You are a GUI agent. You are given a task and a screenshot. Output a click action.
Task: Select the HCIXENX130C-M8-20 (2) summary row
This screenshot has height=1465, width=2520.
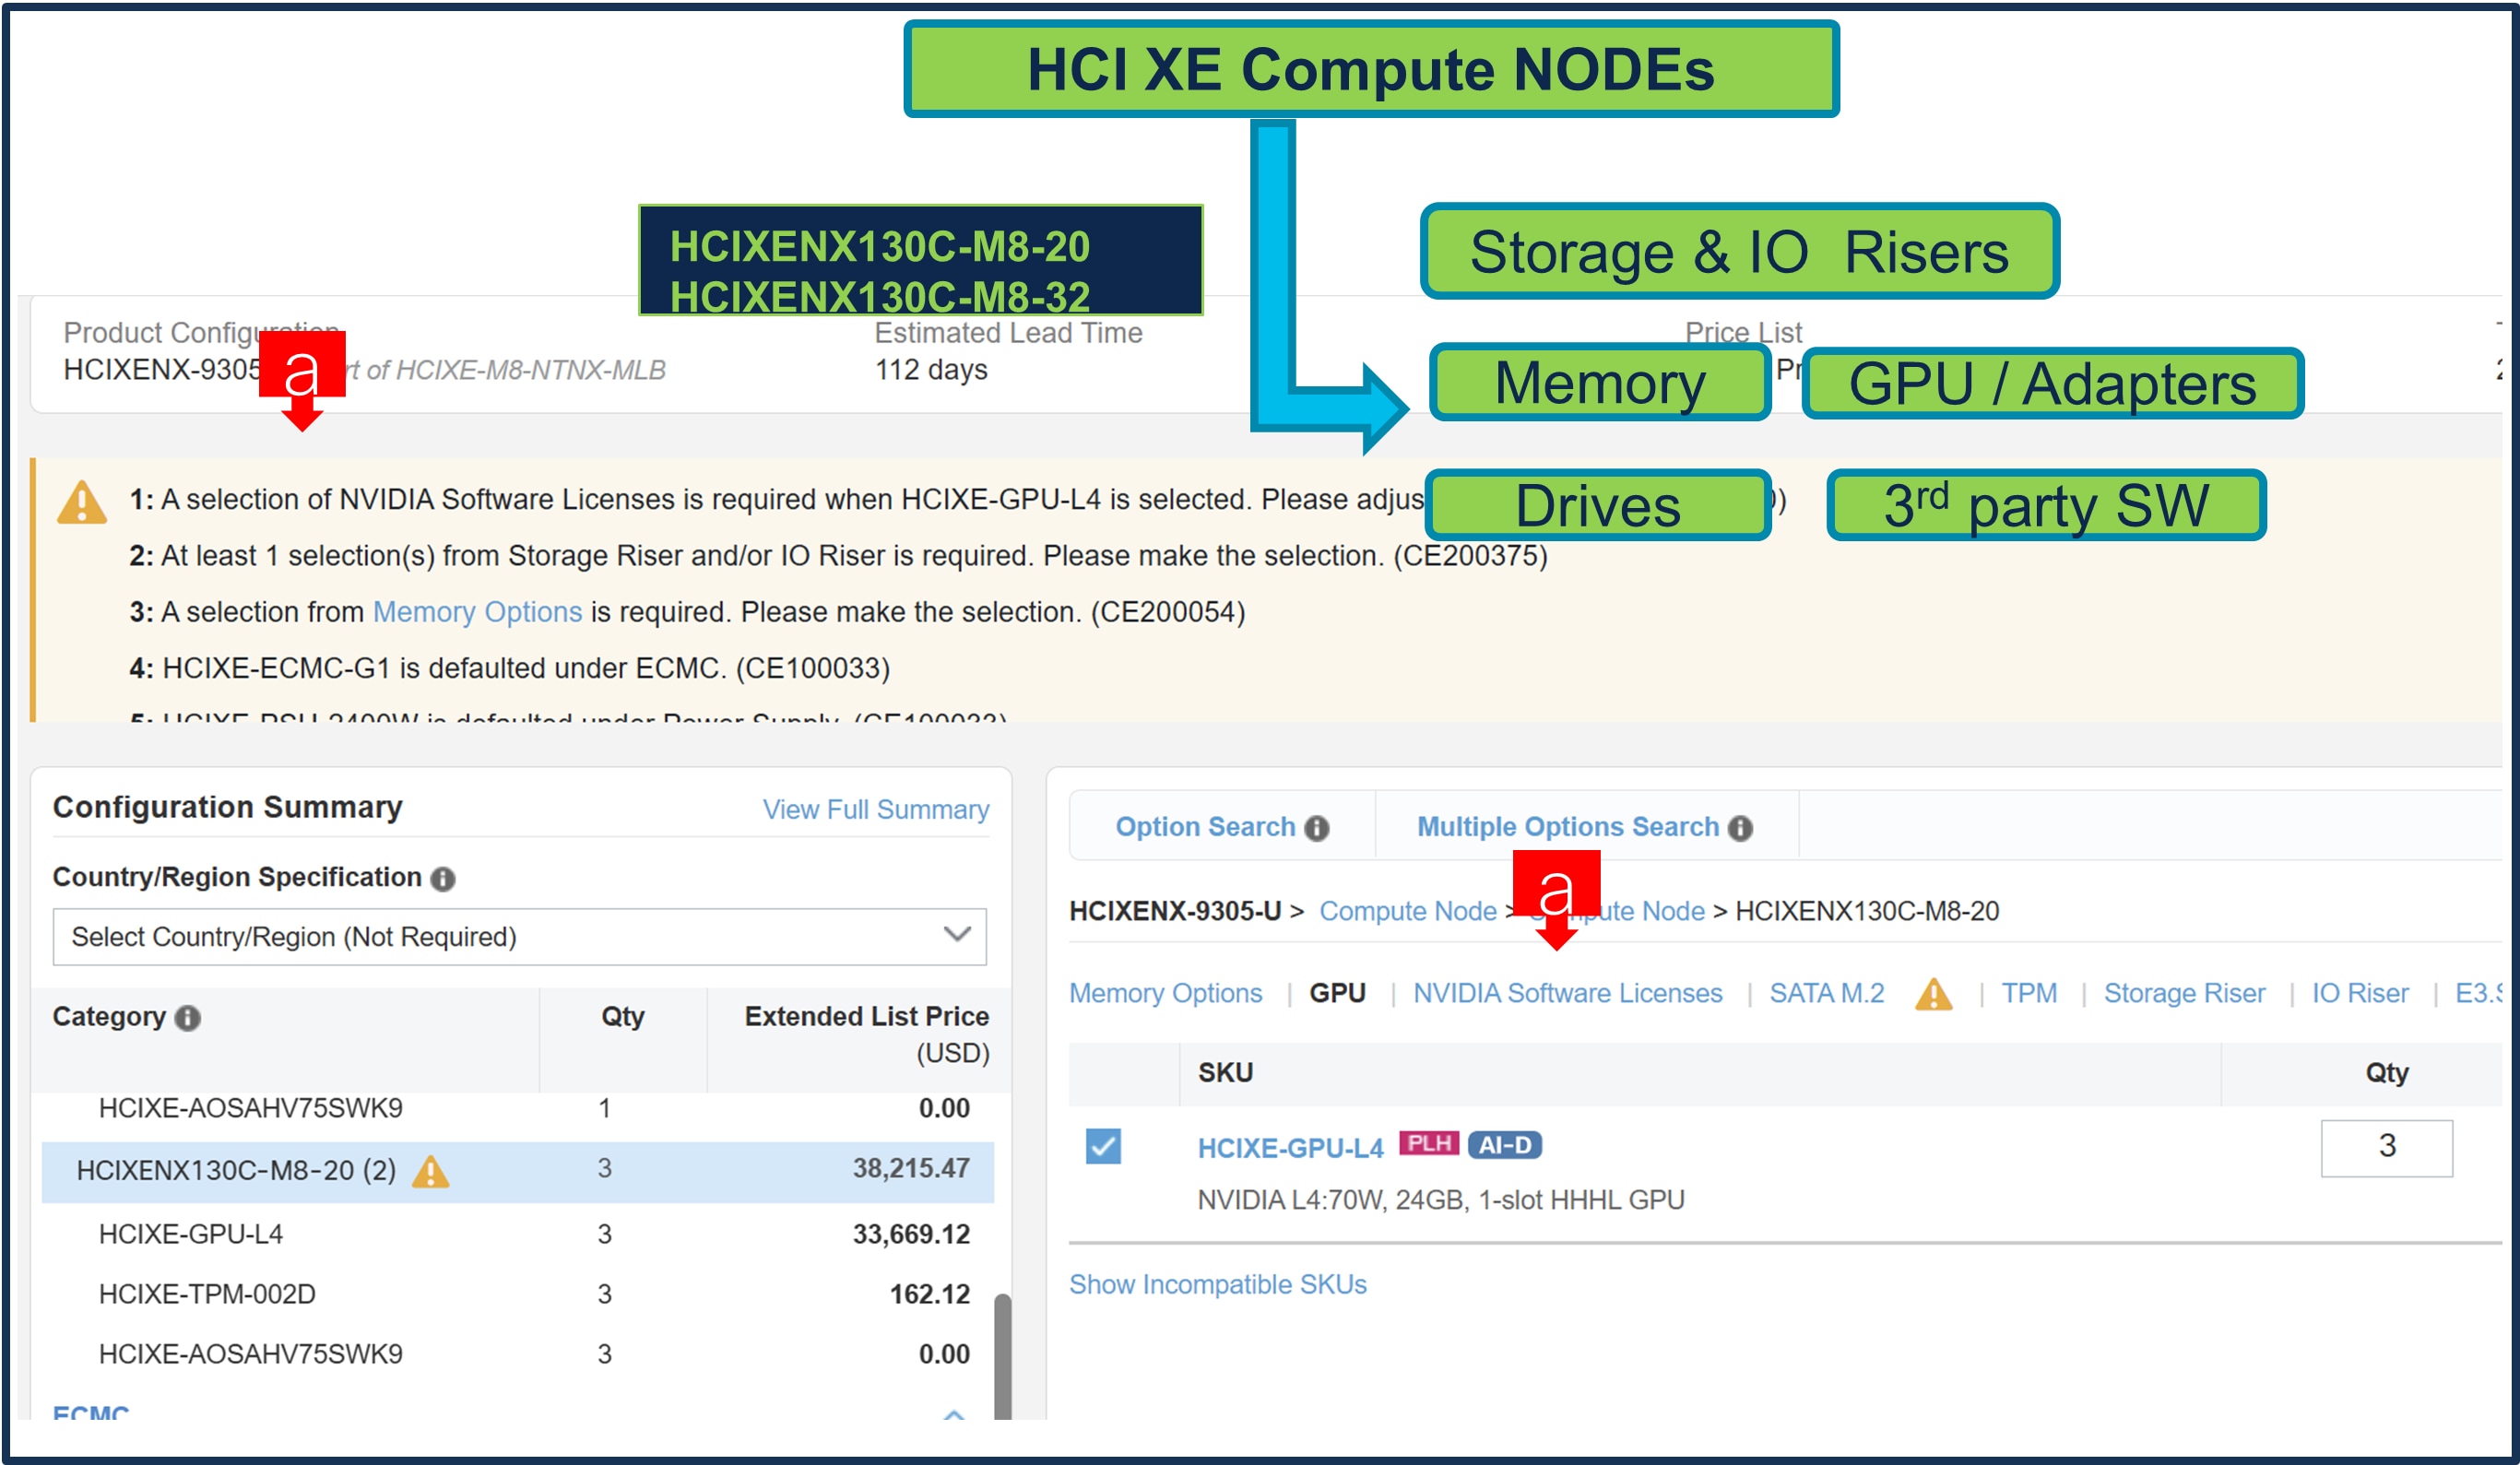point(518,1171)
